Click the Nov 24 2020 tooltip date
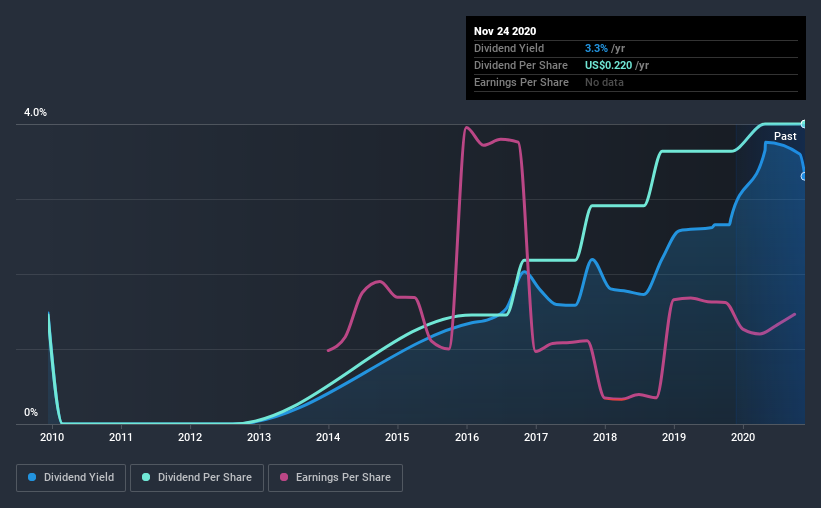The height and width of the screenshot is (508, 821). click(505, 30)
